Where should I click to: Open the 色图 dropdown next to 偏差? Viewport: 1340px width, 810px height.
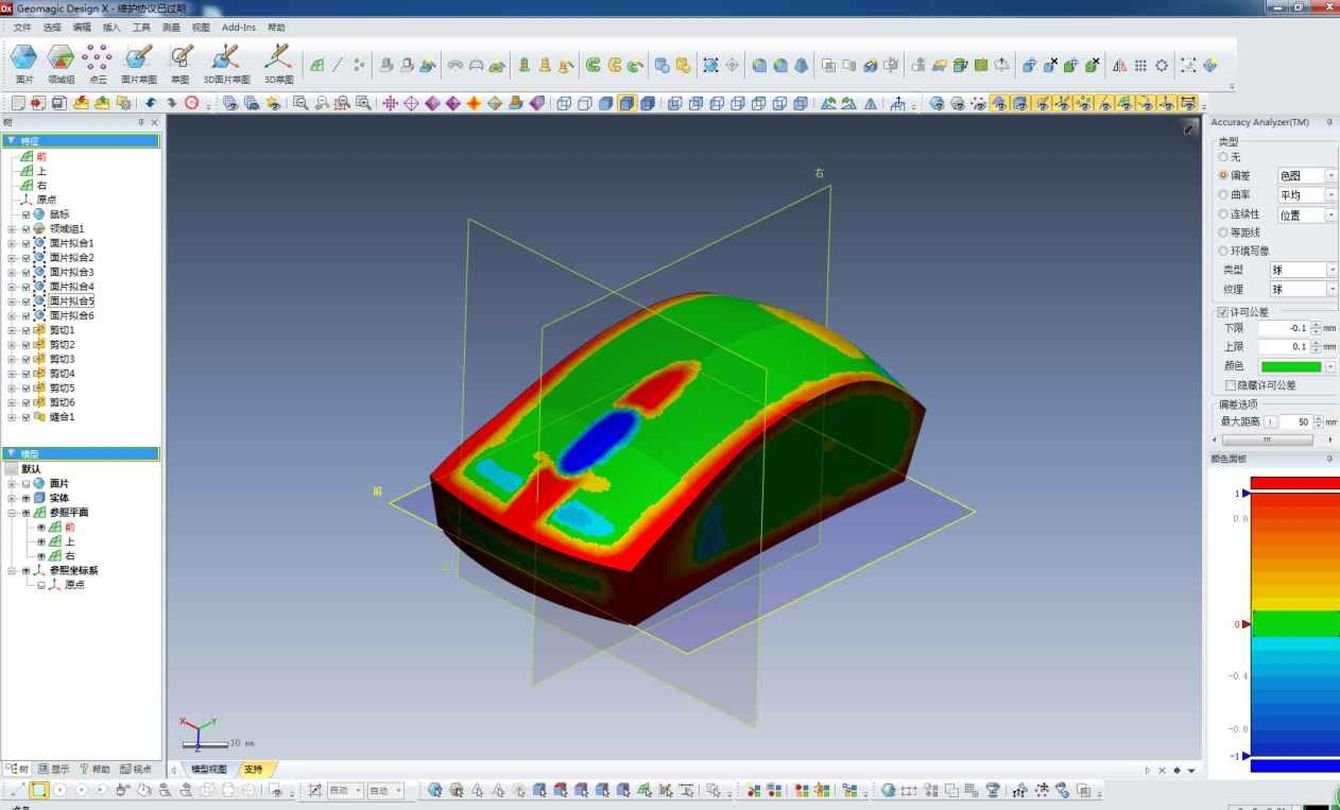click(x=1307, y=175)
